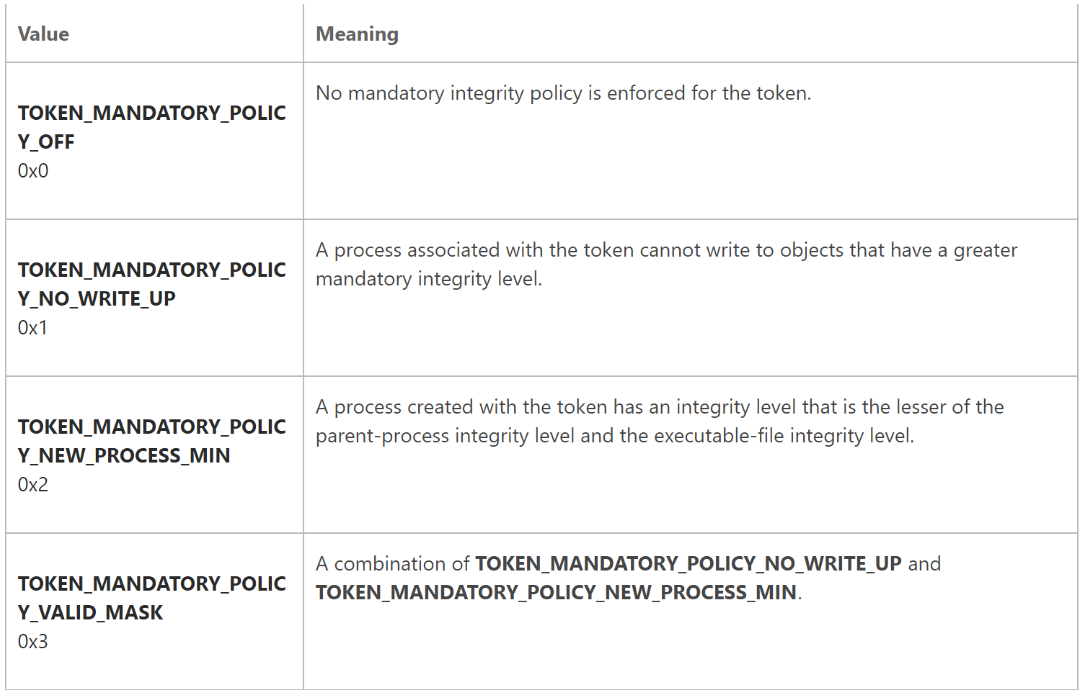Viewport: 1082px width, 697px height.
Task: Click the Value column header
Action: point(43,34)
